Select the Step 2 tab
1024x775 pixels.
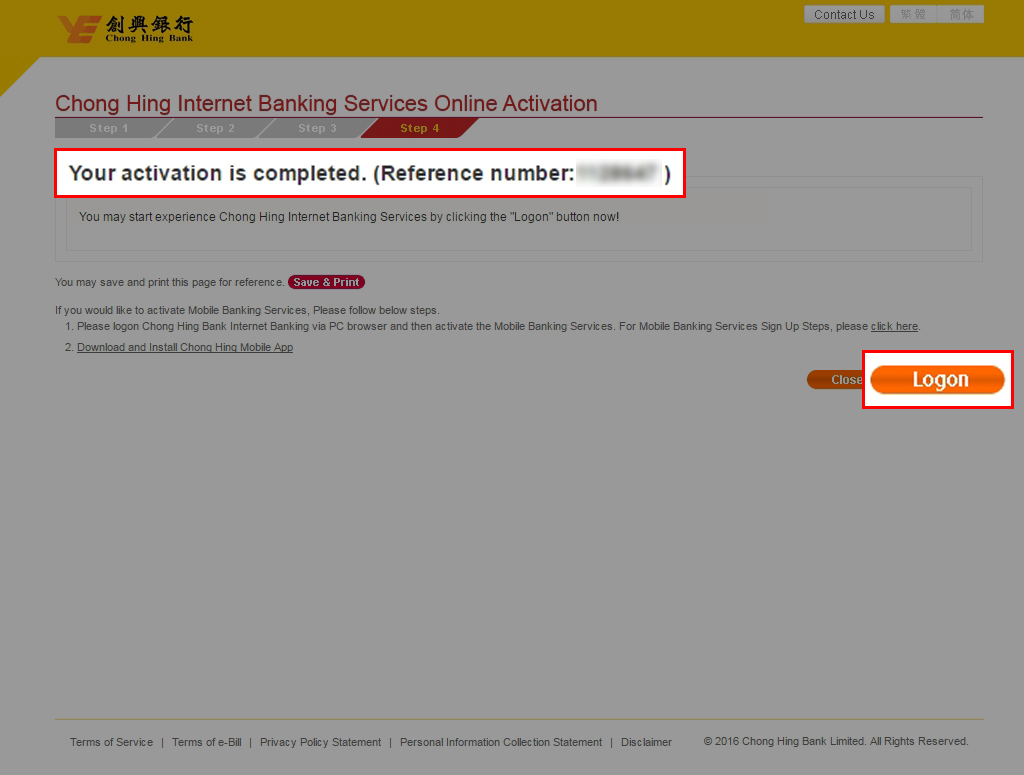(x=216, y=129)
